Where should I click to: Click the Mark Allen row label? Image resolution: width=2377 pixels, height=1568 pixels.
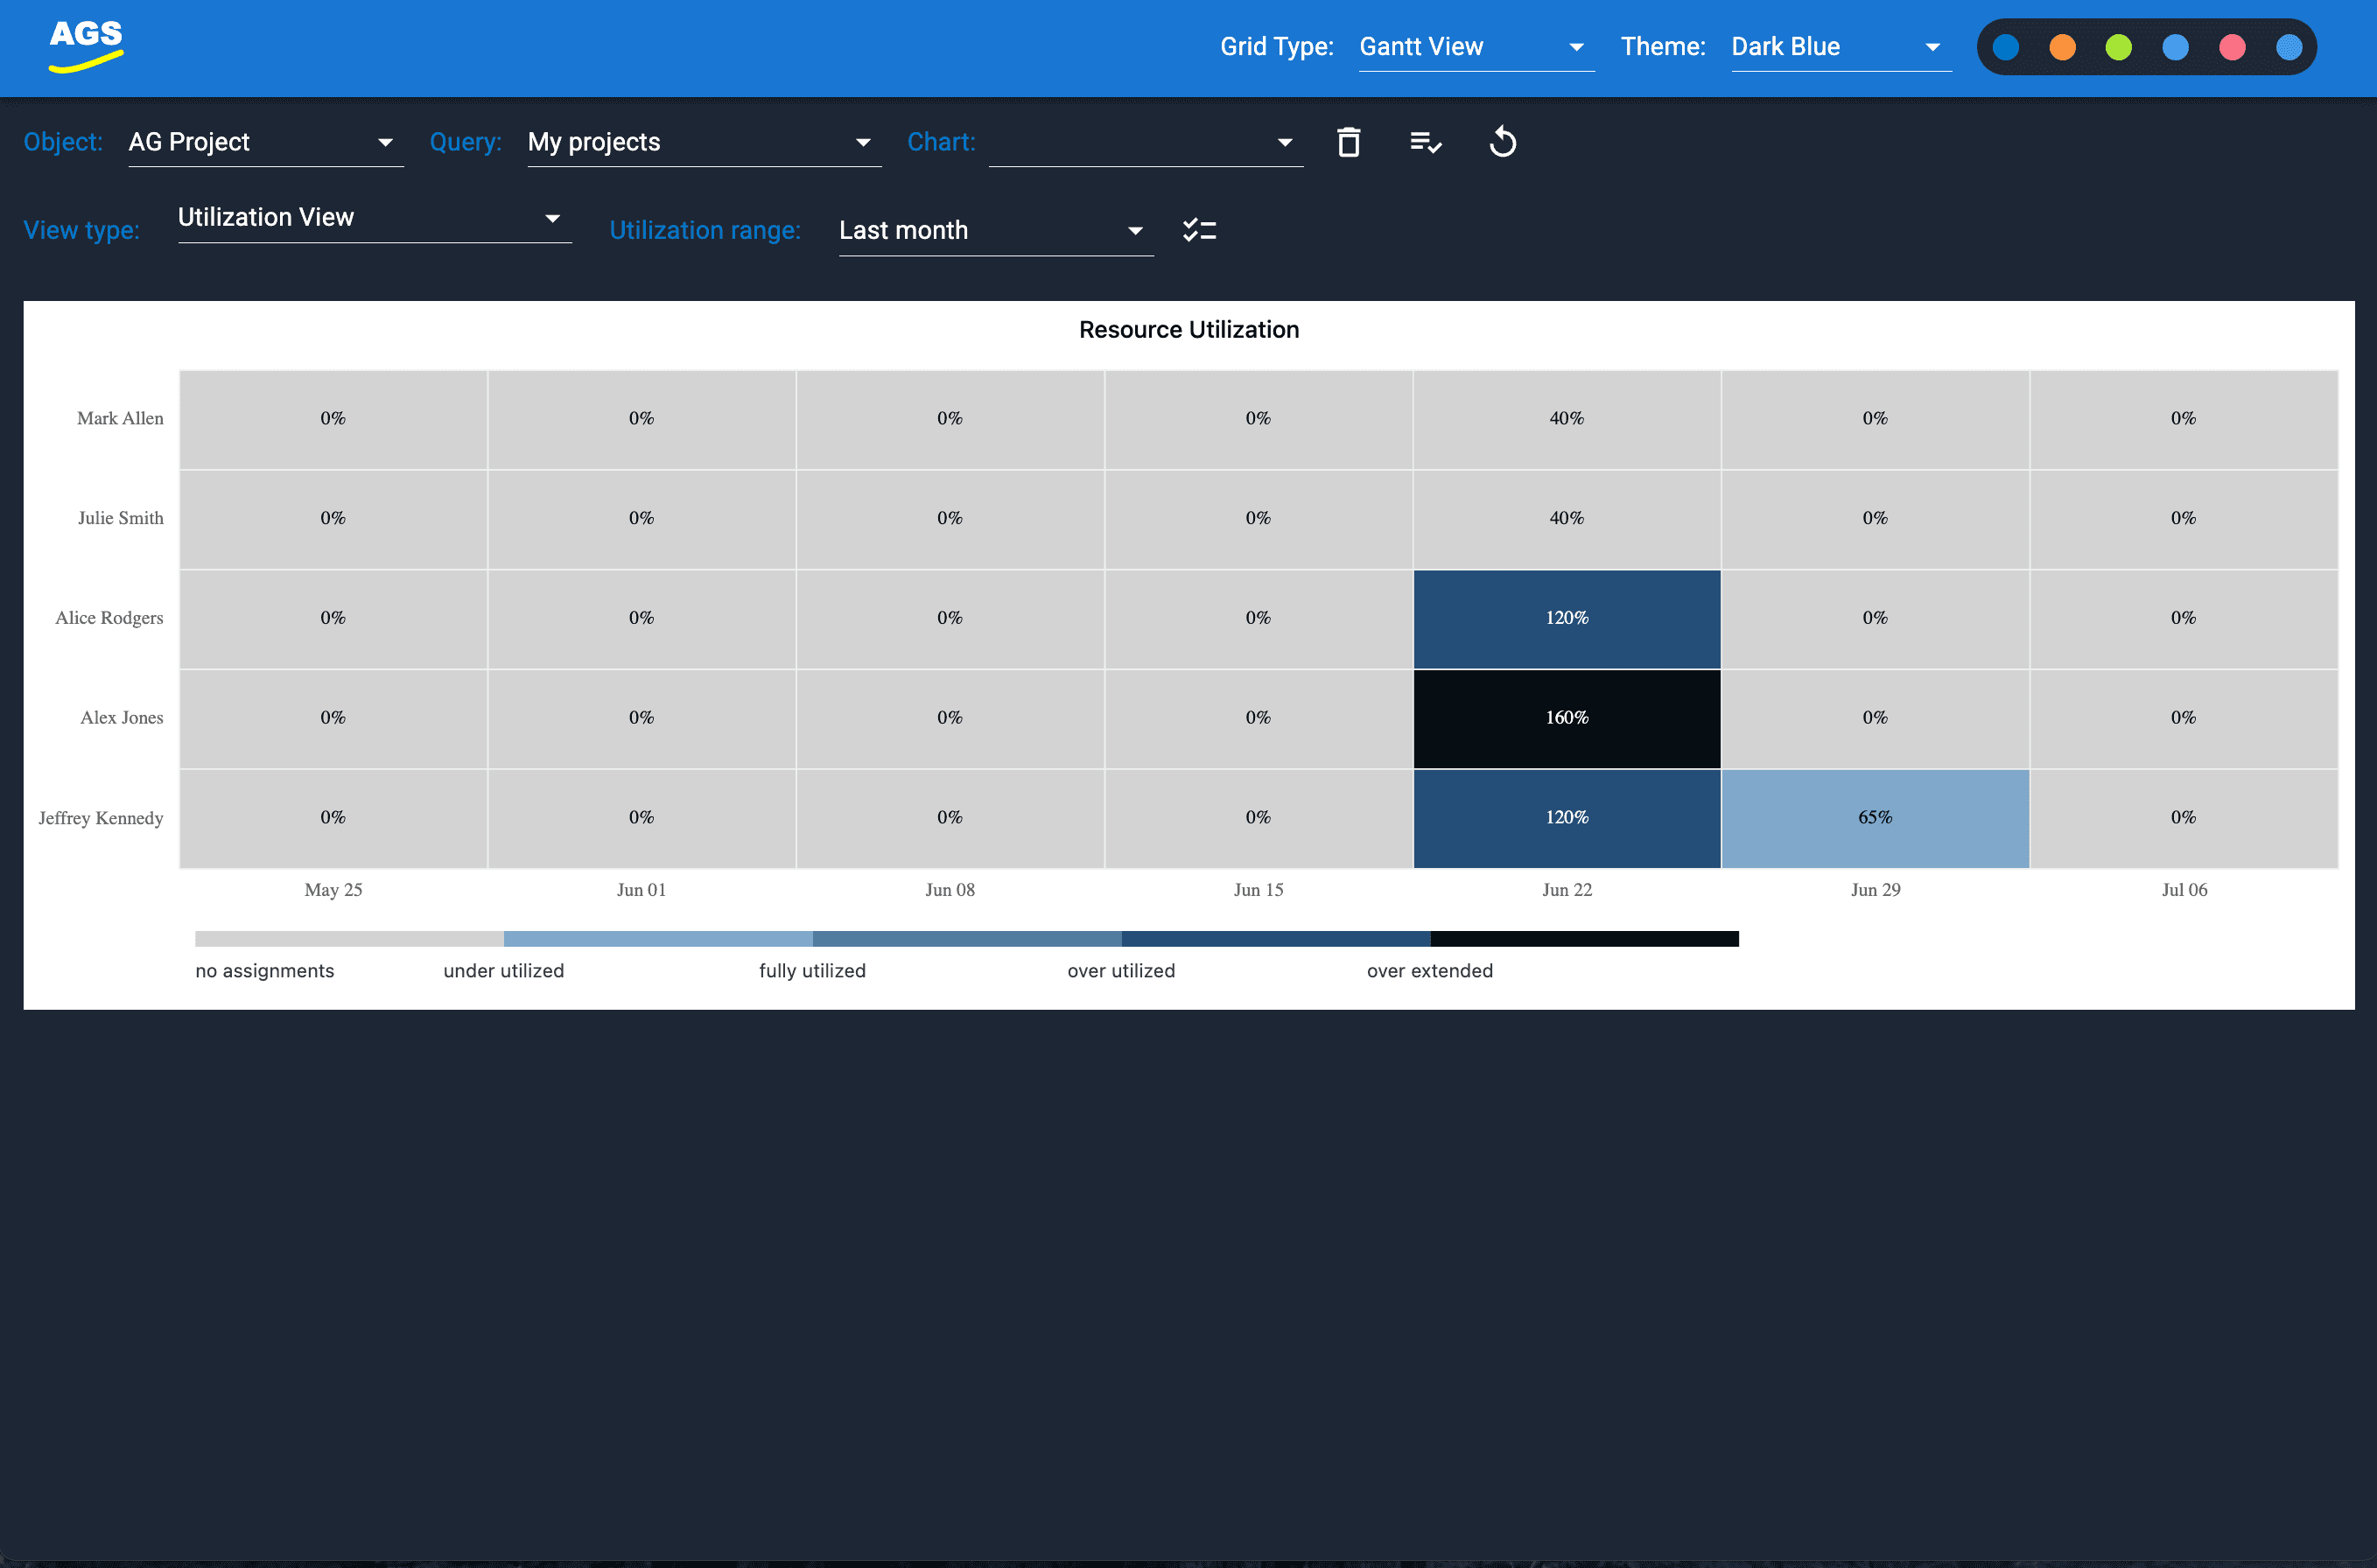(120, 418)
